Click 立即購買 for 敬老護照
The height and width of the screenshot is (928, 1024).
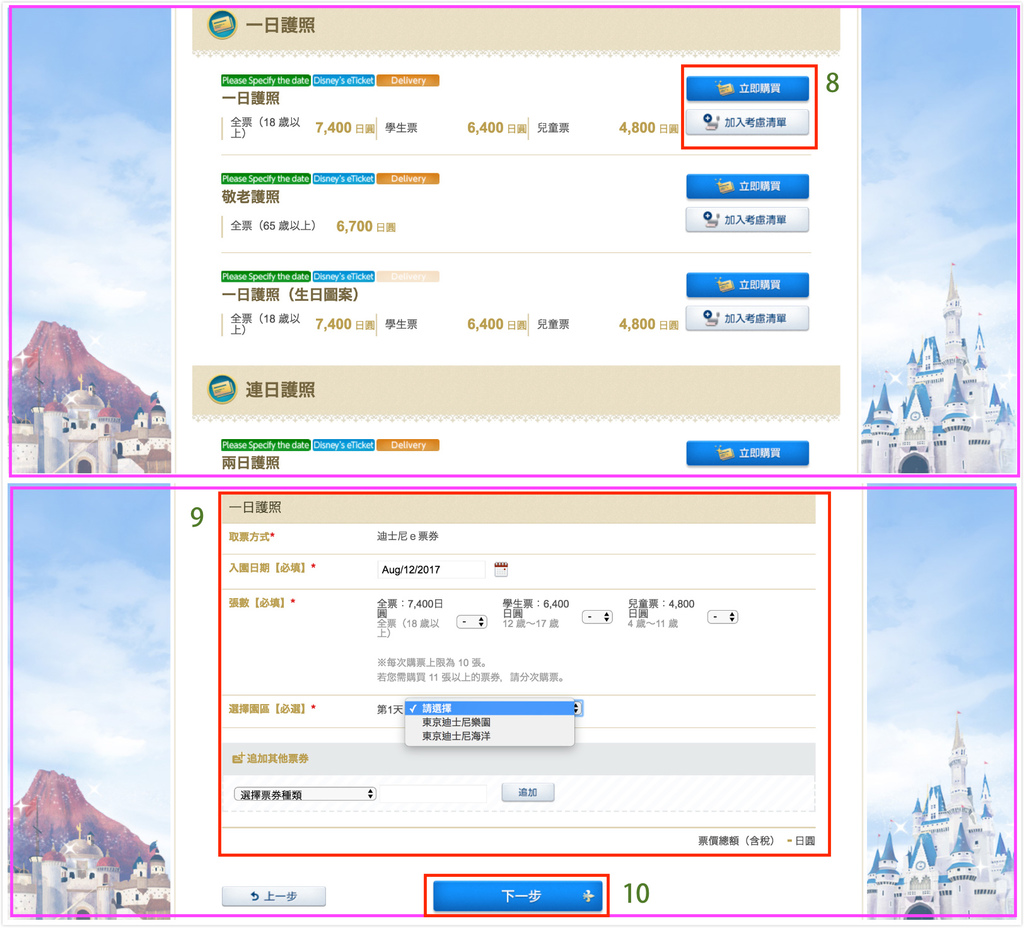(x=747, y=186)
